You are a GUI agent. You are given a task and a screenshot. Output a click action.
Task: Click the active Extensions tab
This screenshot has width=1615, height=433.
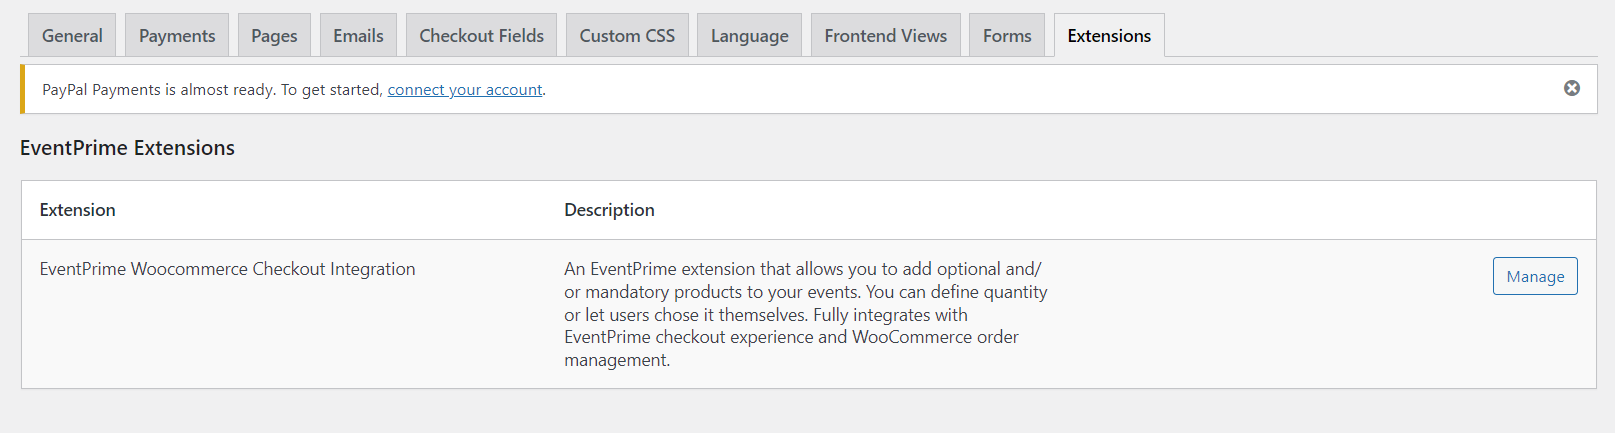[x=1108, y=36]
